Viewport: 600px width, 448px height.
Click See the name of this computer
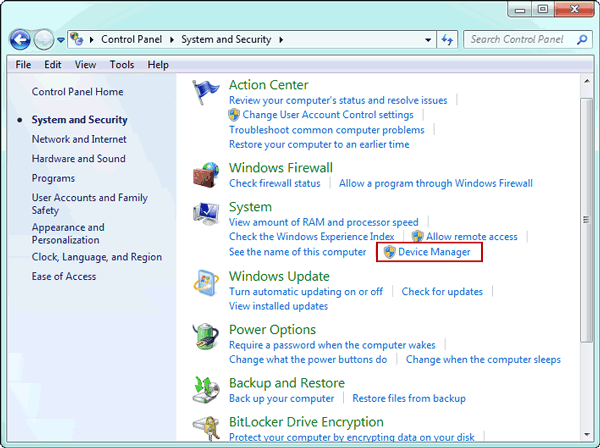(298, 252)
